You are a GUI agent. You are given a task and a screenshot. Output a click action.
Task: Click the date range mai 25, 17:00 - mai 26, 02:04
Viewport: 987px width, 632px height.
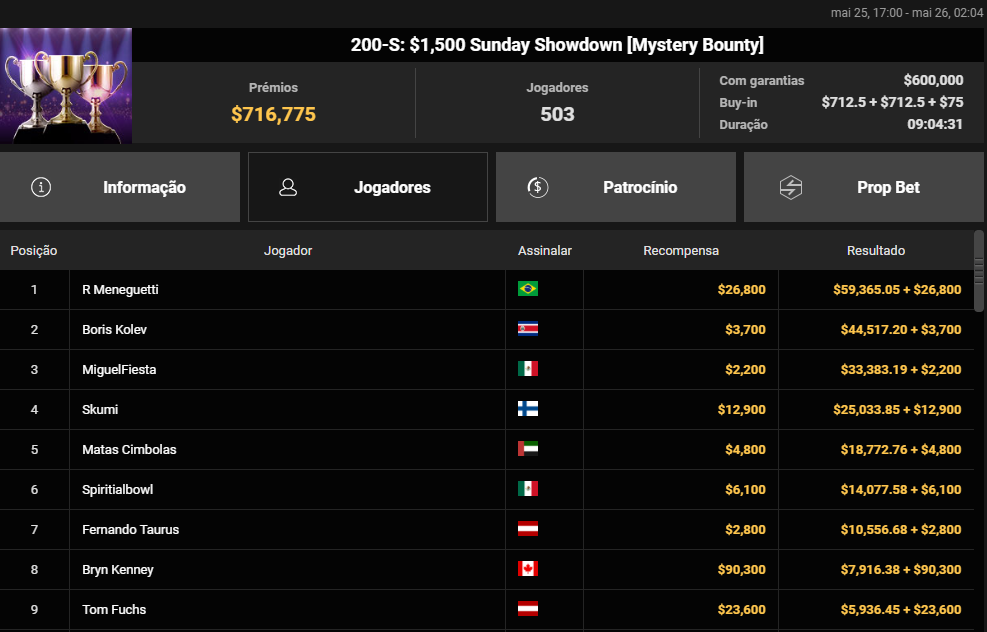point(907,13)
